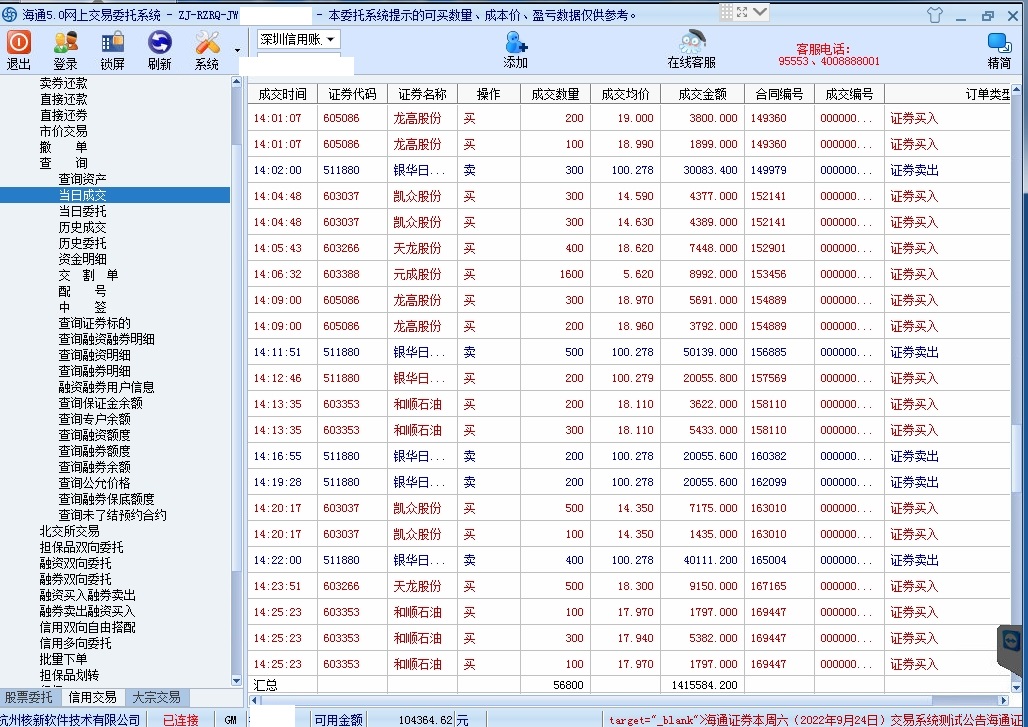Open 资金明细 in the sidebar
Image resolution: width=1028 pixels, height=727 pixels.
click(x=82, y=259)
